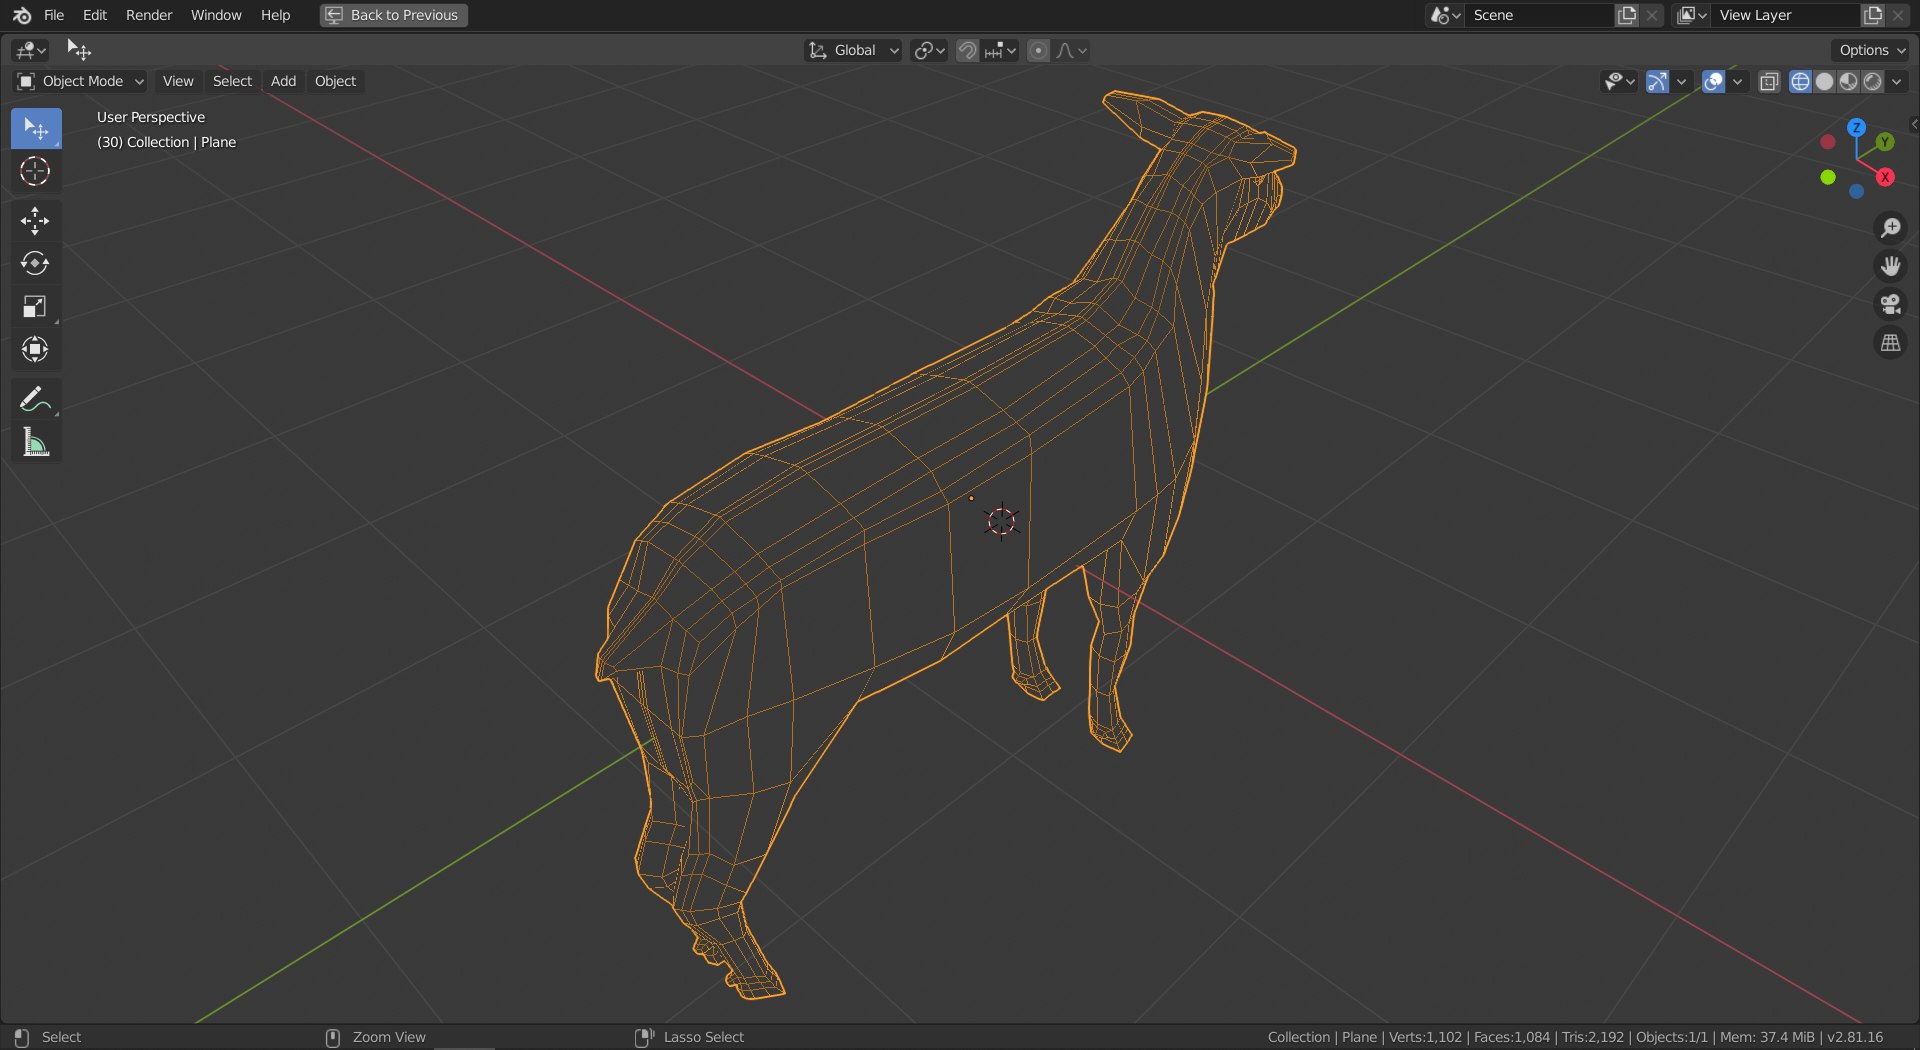Click the New View Layer copy icon
The width and height of the screenshot is (1920, 1050).
(1872, 15)
